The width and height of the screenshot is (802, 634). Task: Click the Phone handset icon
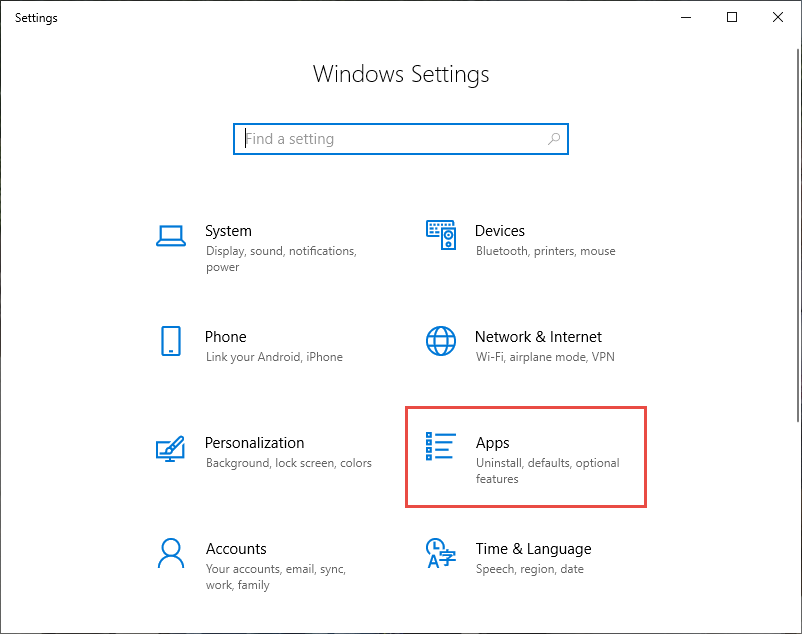click(x=171, y=341)
